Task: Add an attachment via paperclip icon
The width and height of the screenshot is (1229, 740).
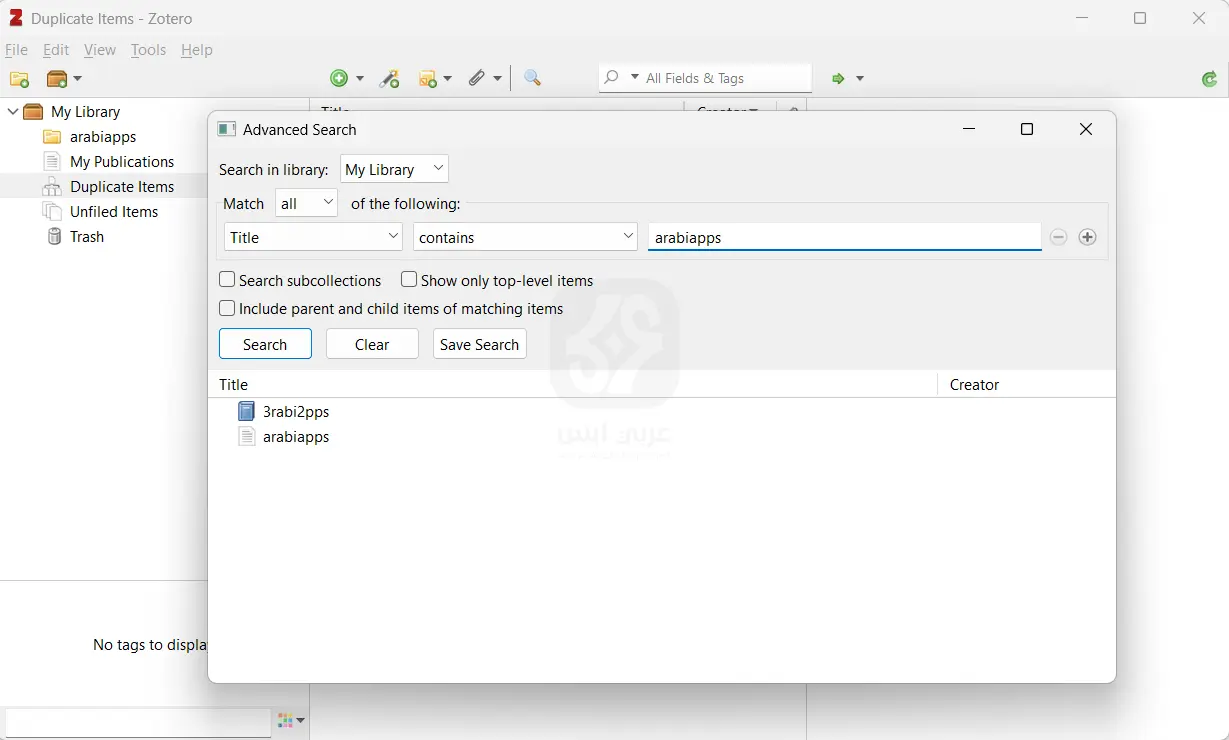Action: 478,77
